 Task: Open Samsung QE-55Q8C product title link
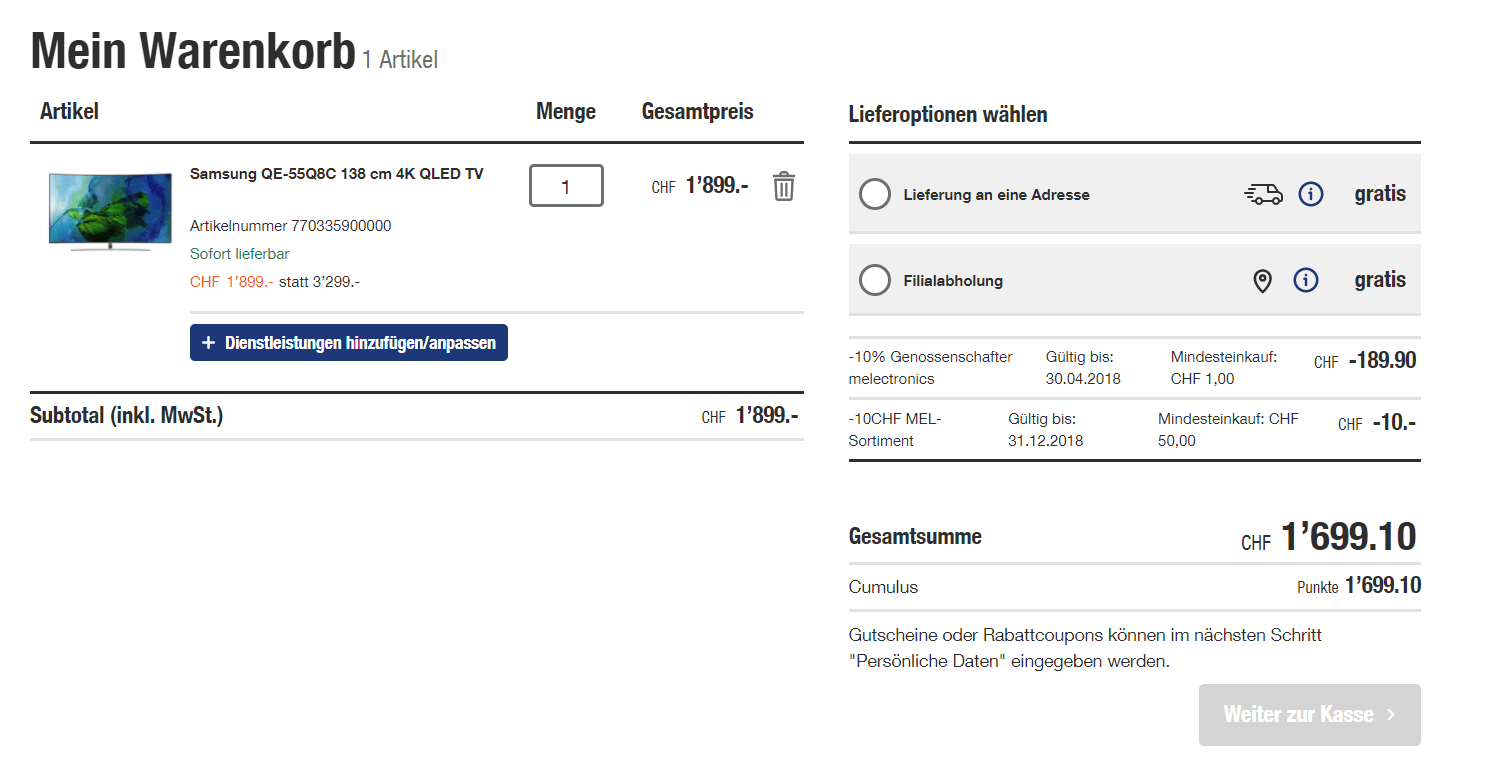tap(336, 174)
